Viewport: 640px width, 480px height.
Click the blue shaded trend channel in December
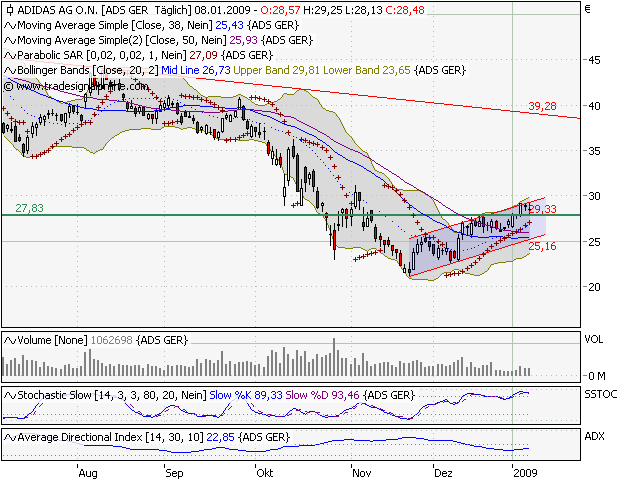pyautogui.click(x=477, y=237)
